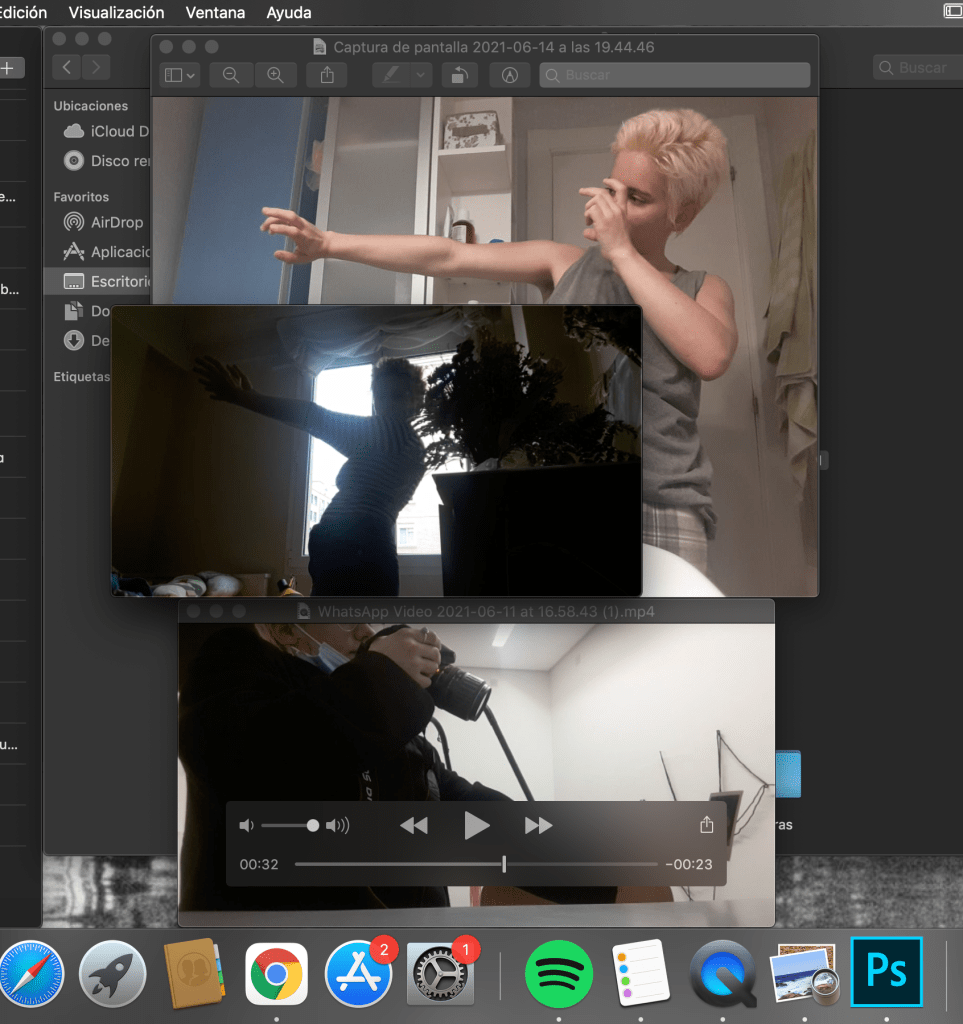Select AirDrop in the Finder sidebar
This screenshot has width=963, height=1024.
pyautogui.click(x=116, y=223)
